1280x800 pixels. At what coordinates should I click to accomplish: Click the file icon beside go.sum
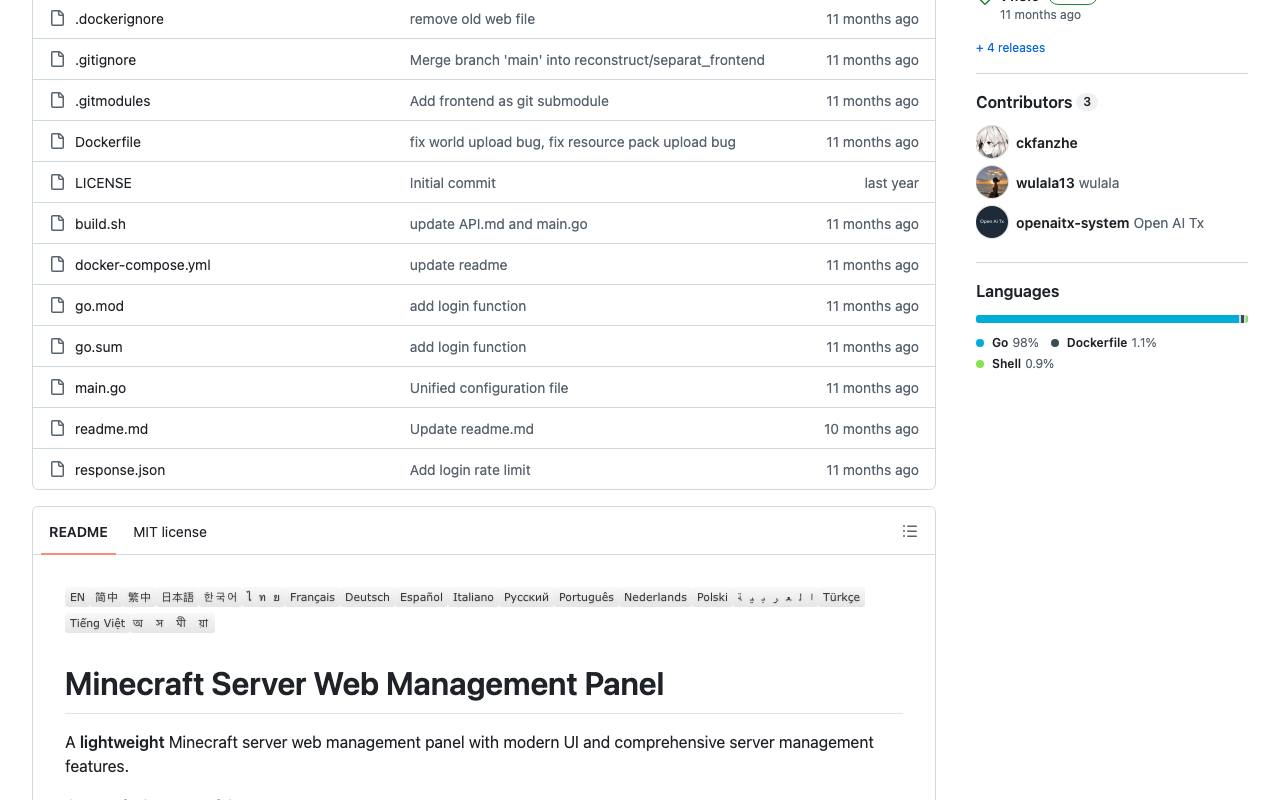pyautogui.click(x=57, y=346)
